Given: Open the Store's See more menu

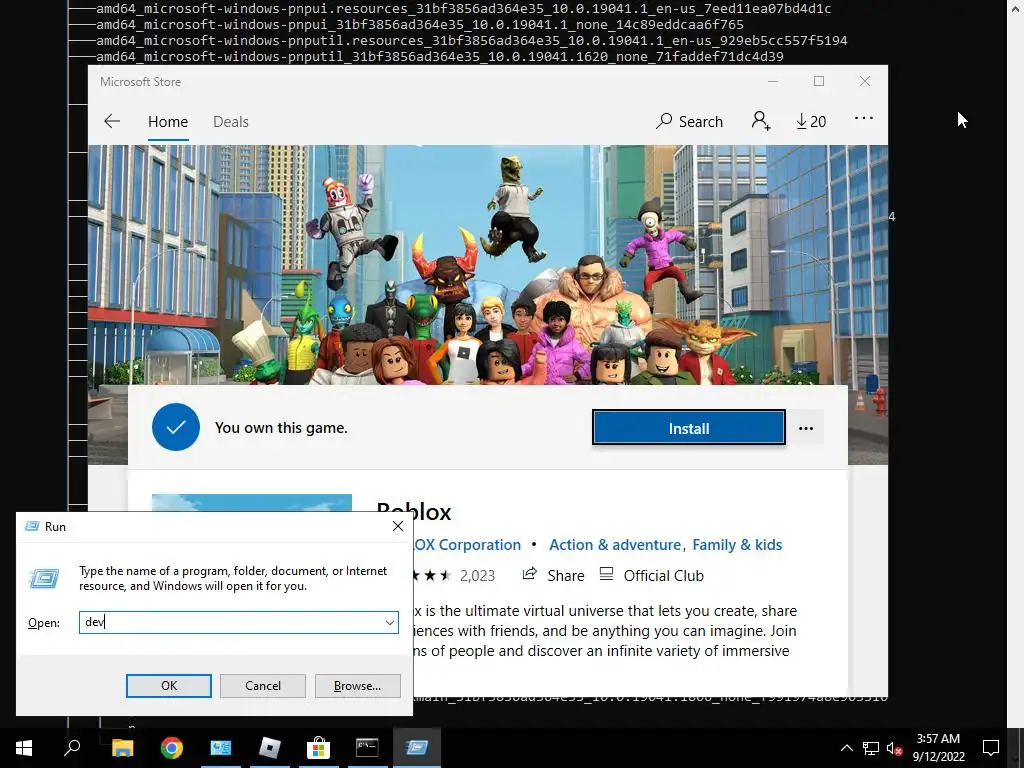Looking at the screenshot, I should 864,118.
